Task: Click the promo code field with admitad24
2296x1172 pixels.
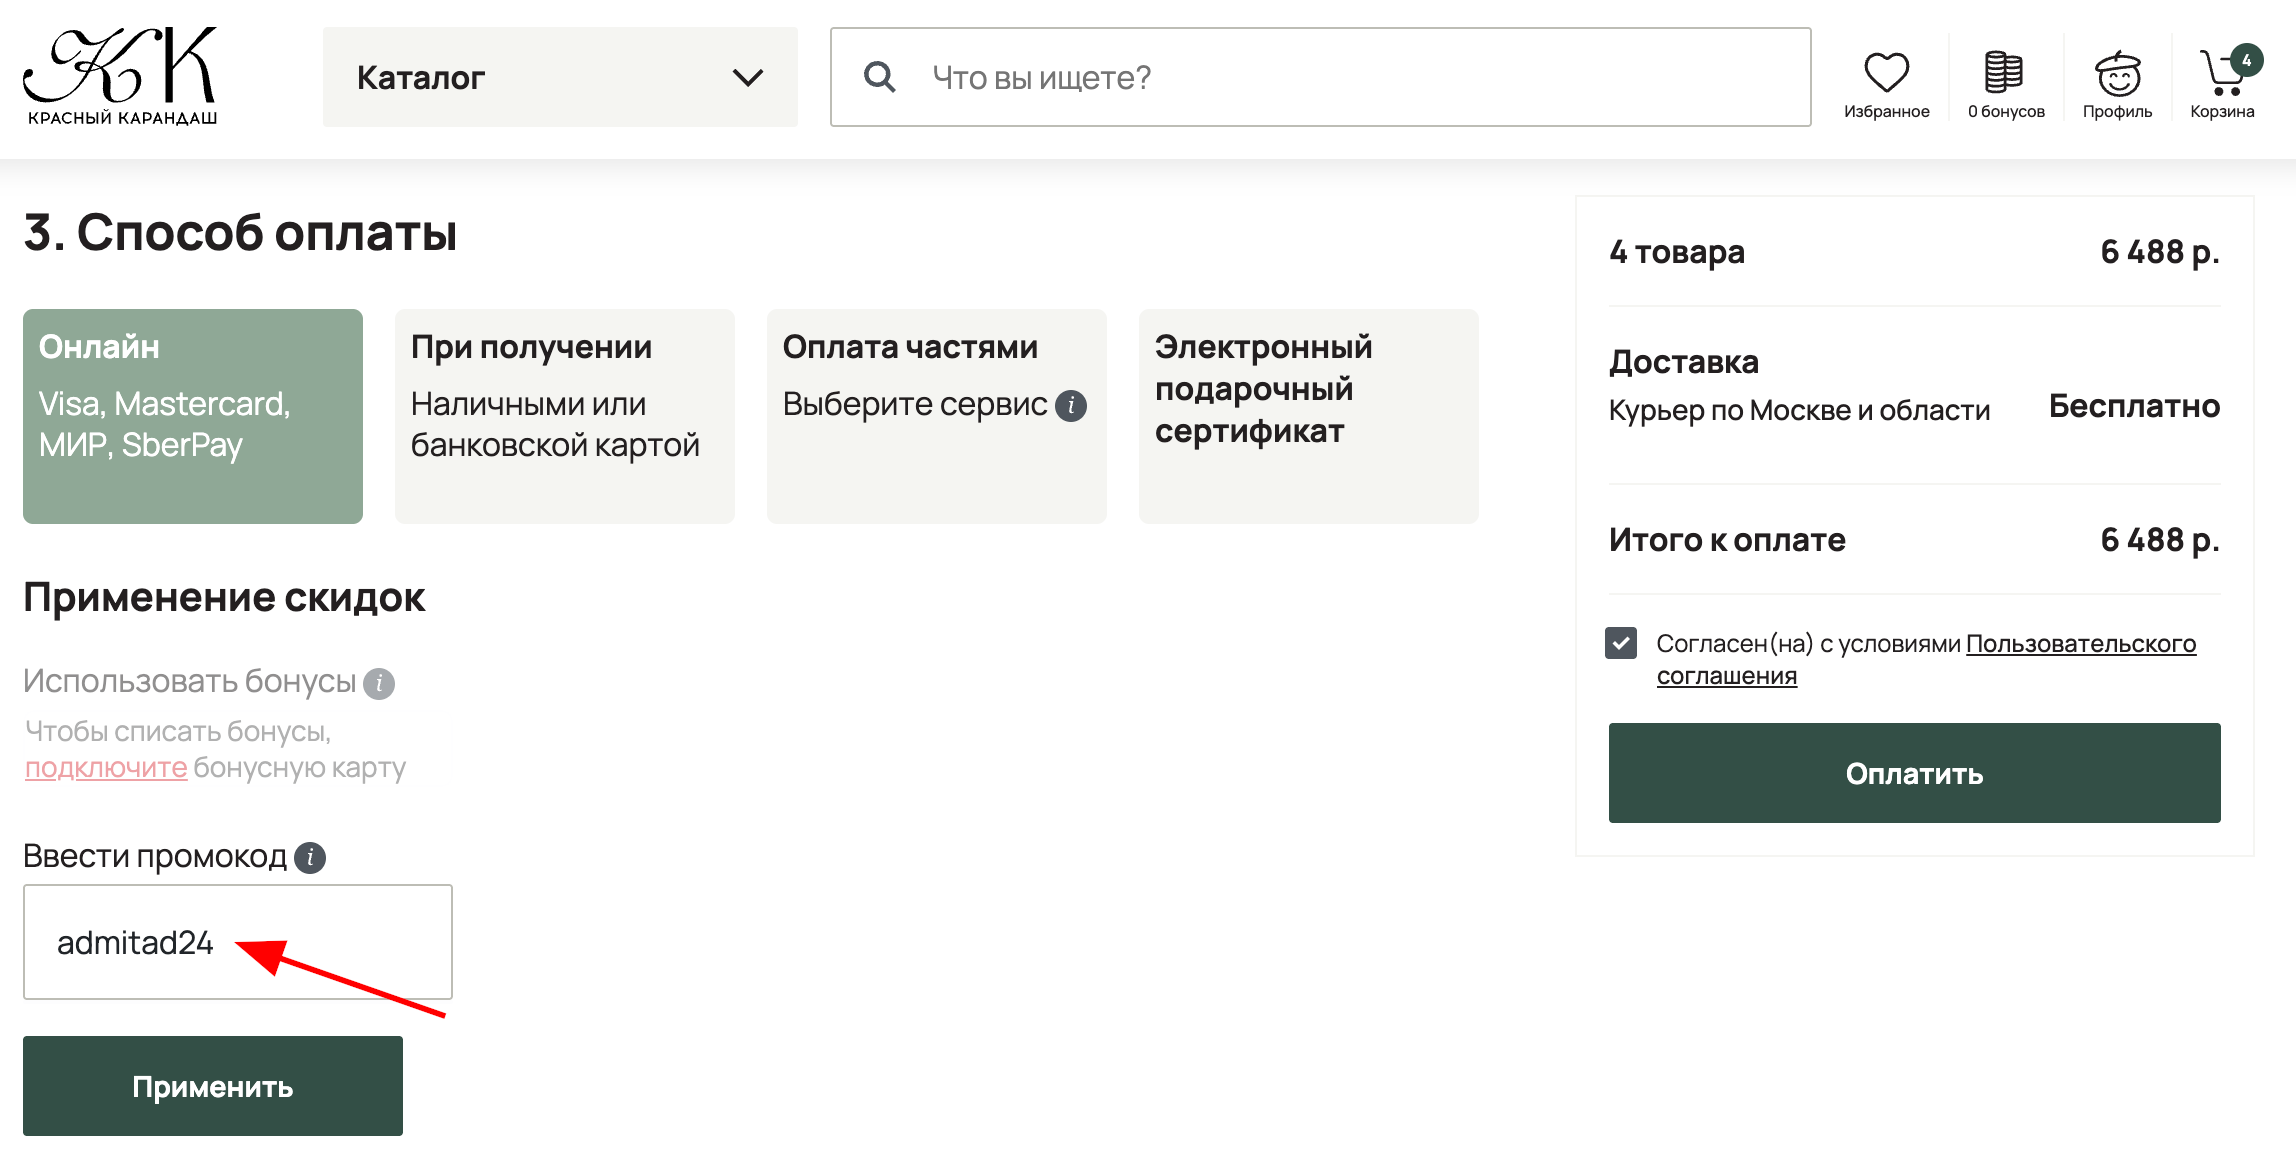Action: [237, 941]
